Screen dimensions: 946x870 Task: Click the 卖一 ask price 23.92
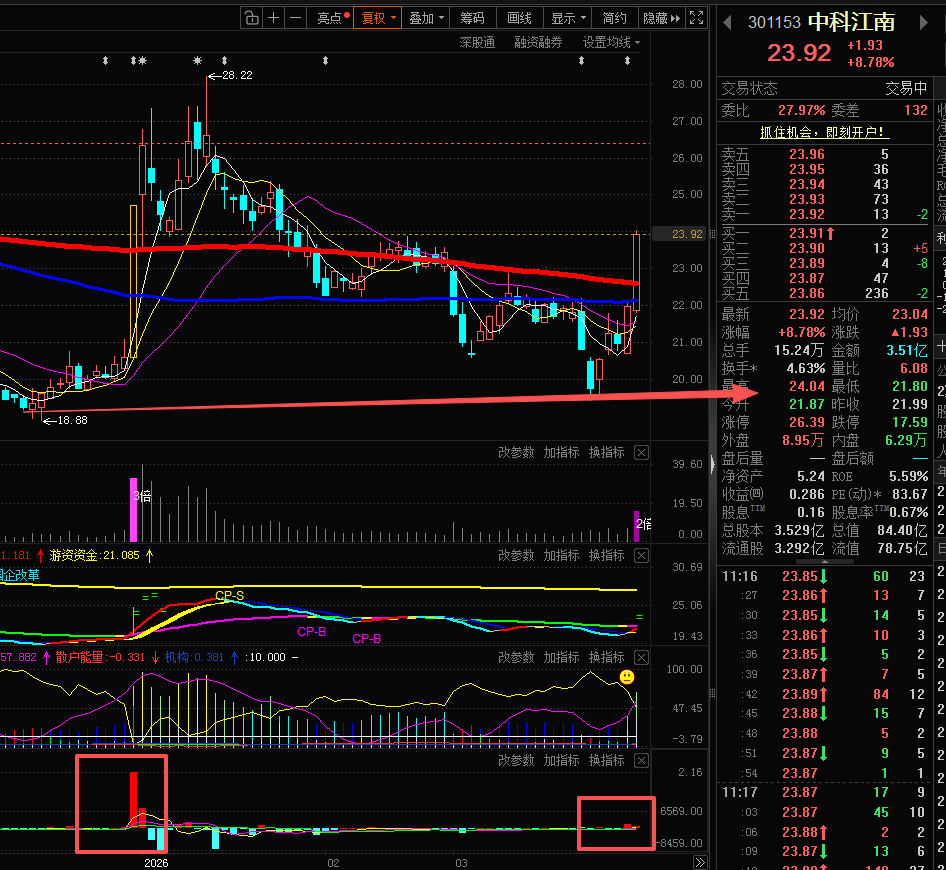point(807,214)
